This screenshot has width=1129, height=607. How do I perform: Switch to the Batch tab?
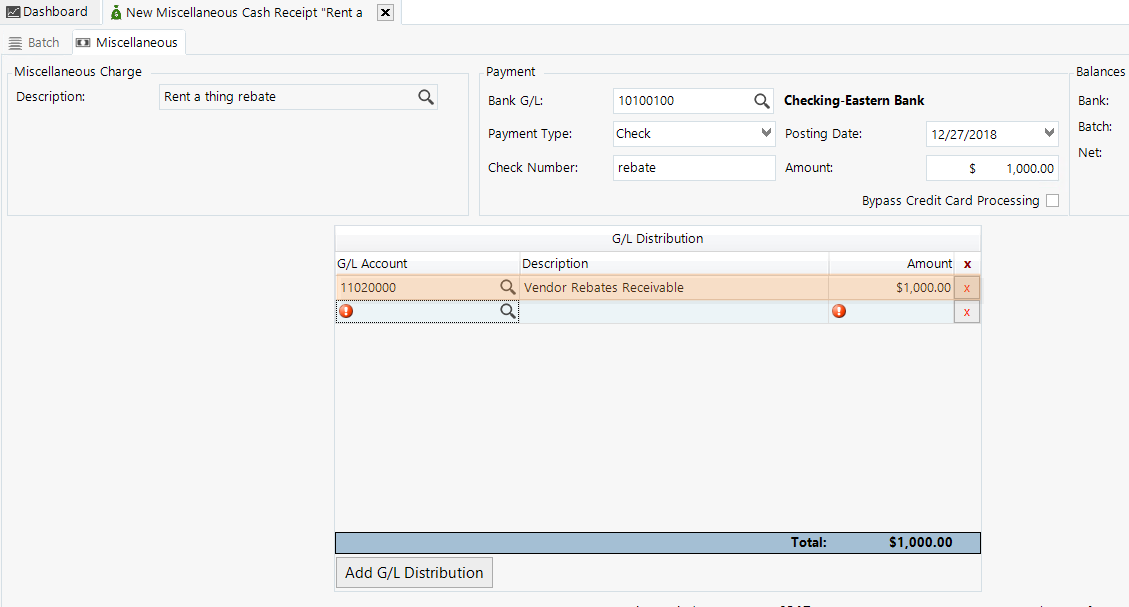click(35, 43)
